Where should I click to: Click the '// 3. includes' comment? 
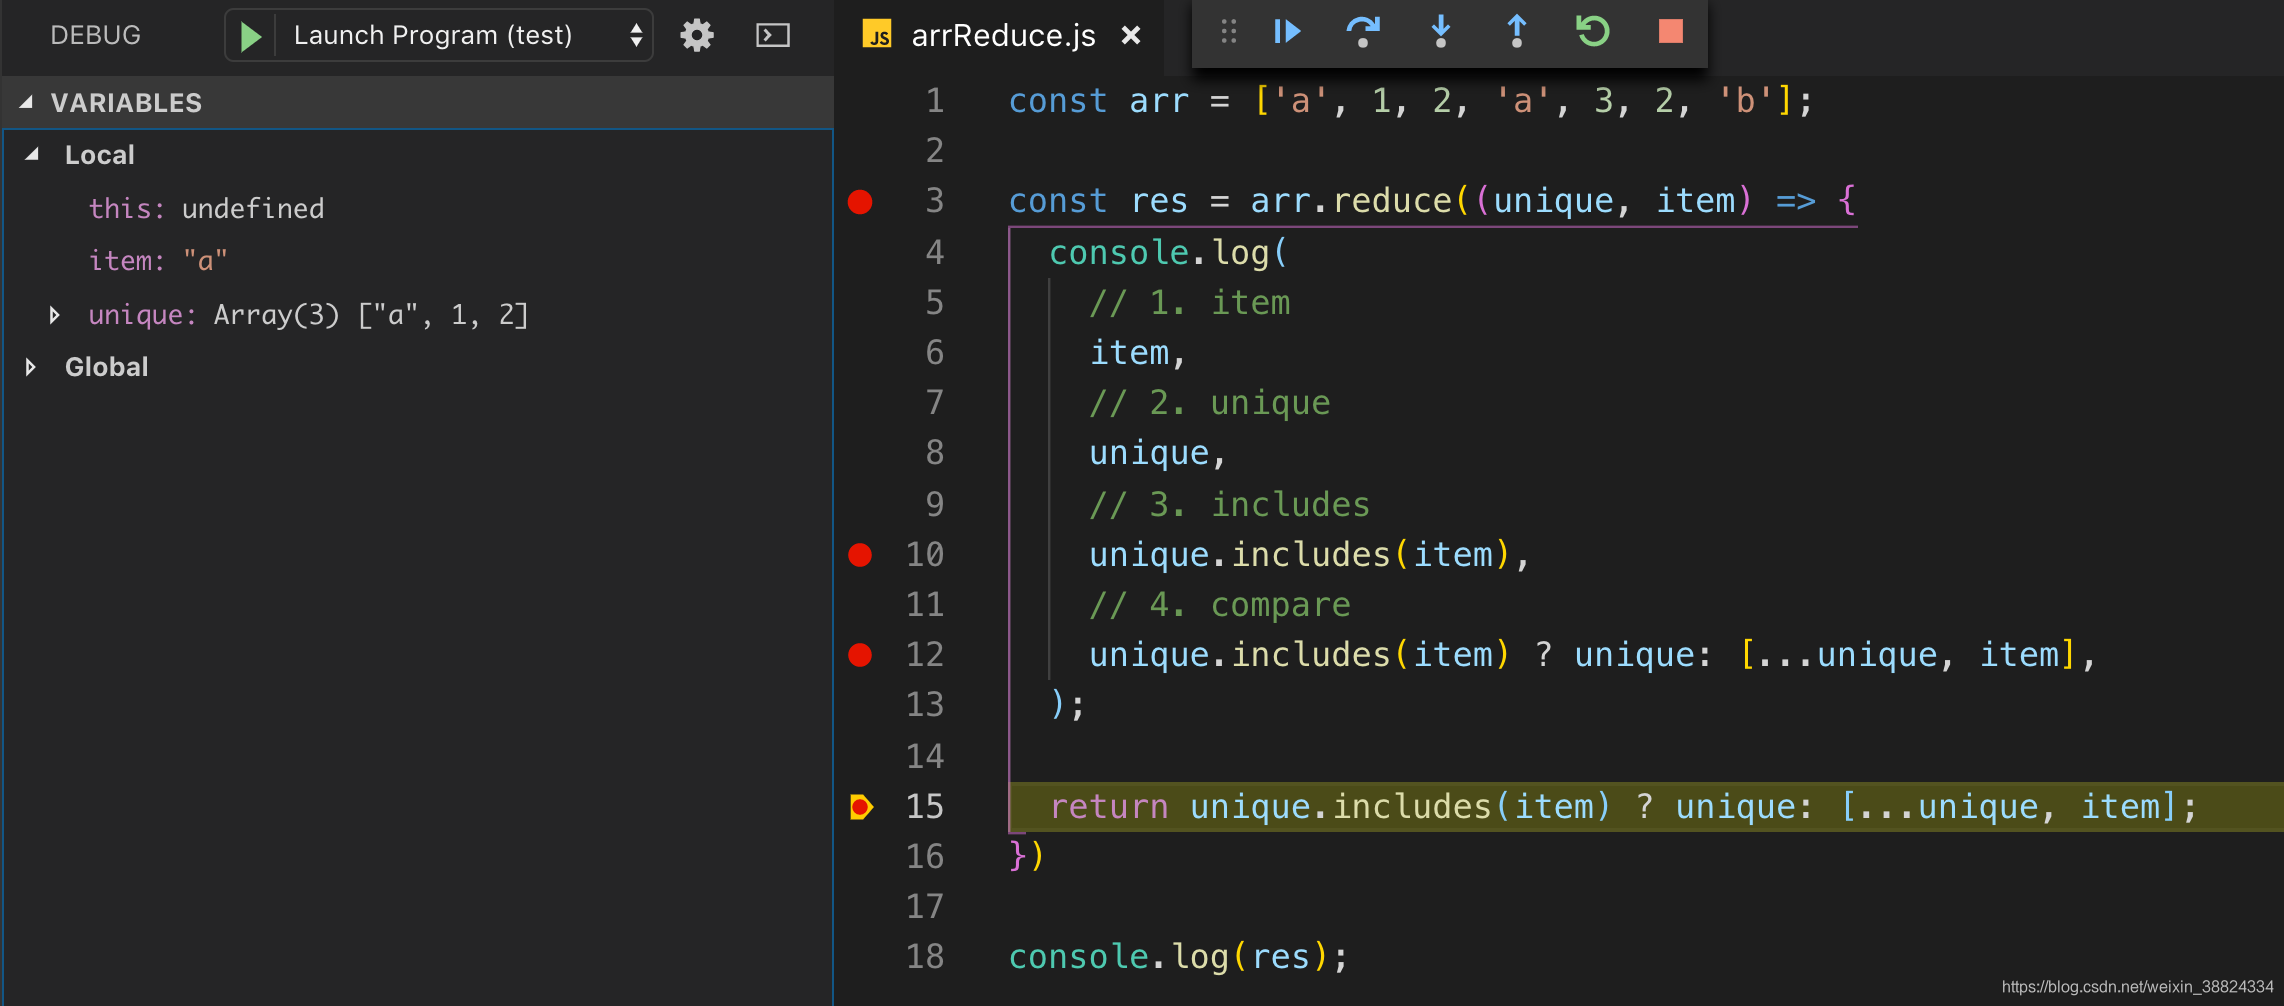1230,504
